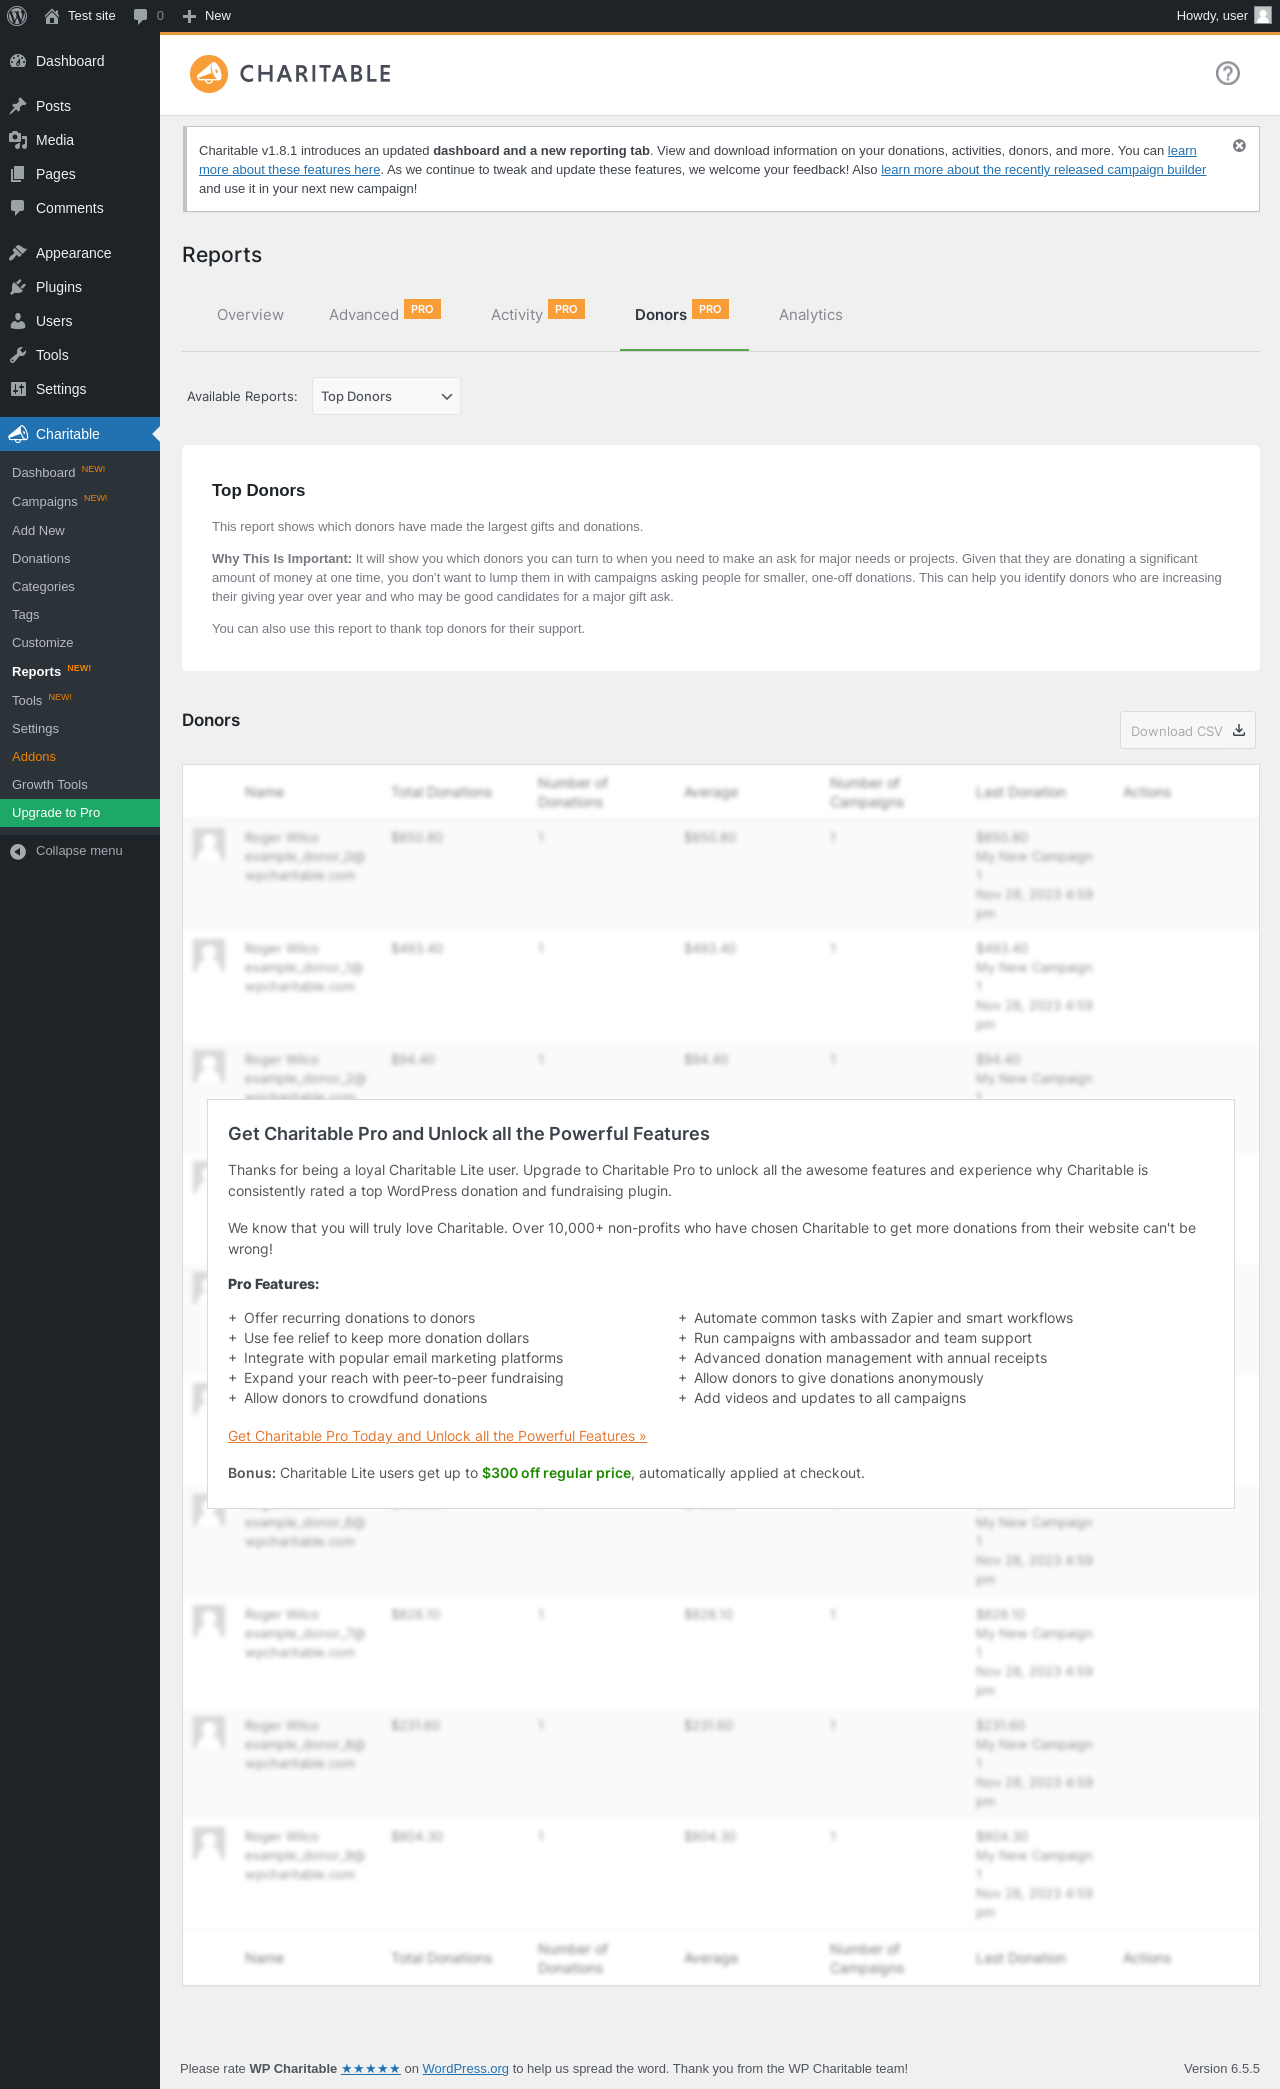Viewport: 1280px width, 2089px height.
Task: Open the WordPress Dashboard in the sidebar
Action: click(x=80, y=61)
